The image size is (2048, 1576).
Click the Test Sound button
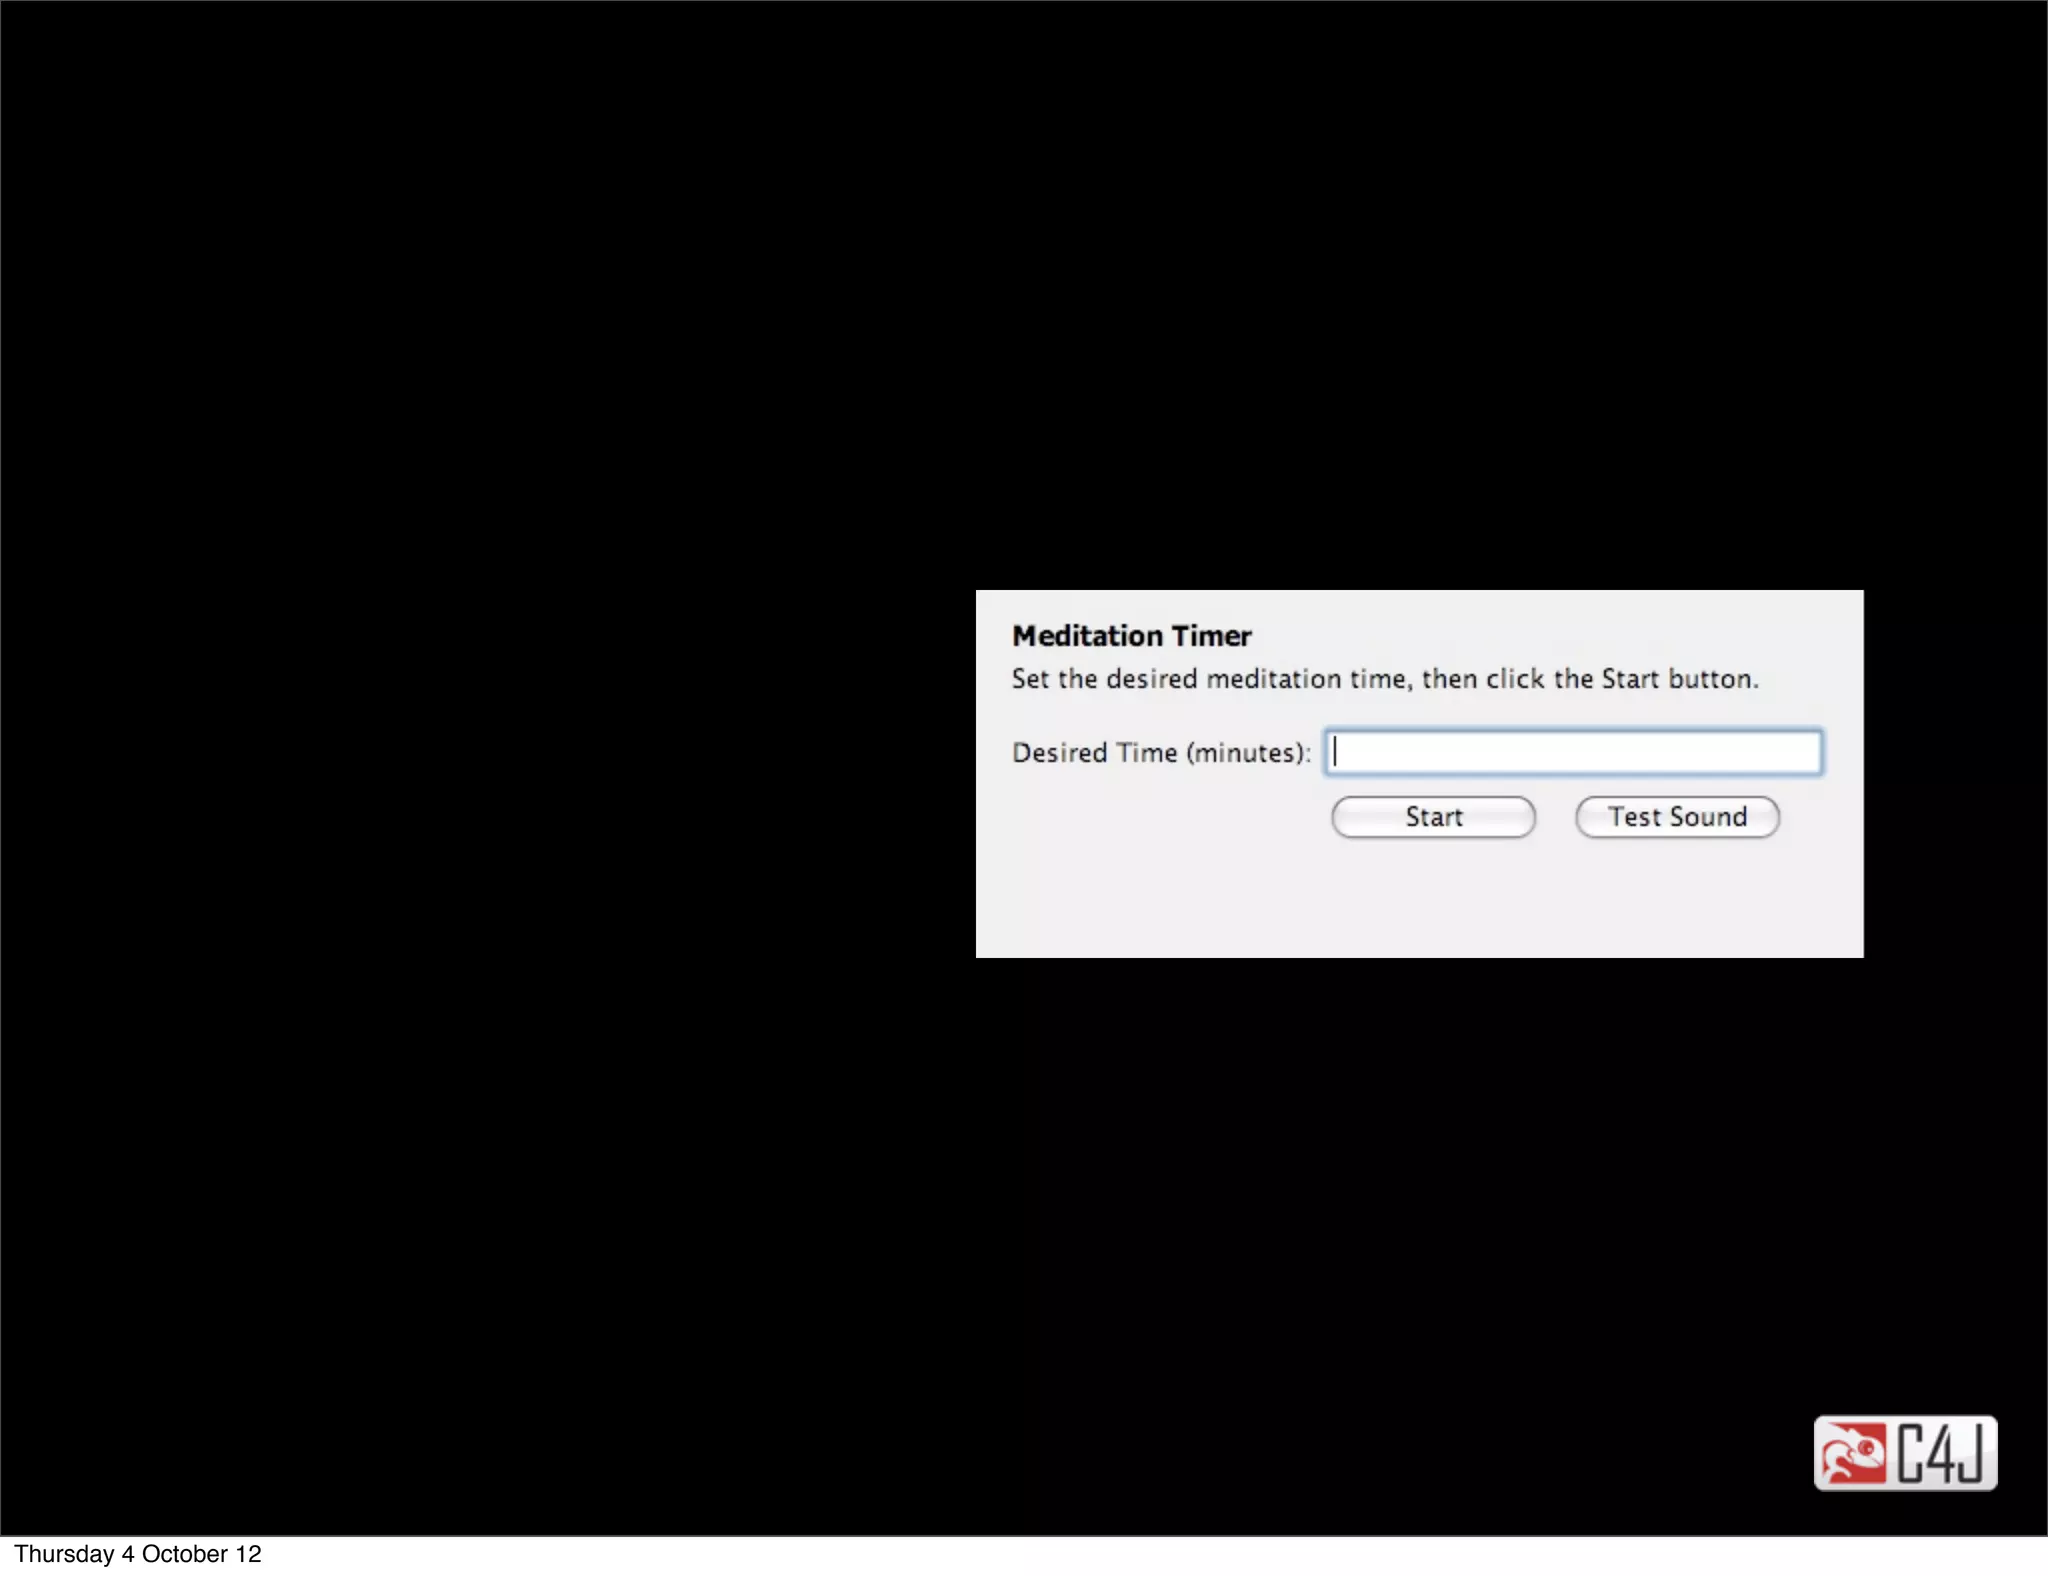[x=1677, y=817]
